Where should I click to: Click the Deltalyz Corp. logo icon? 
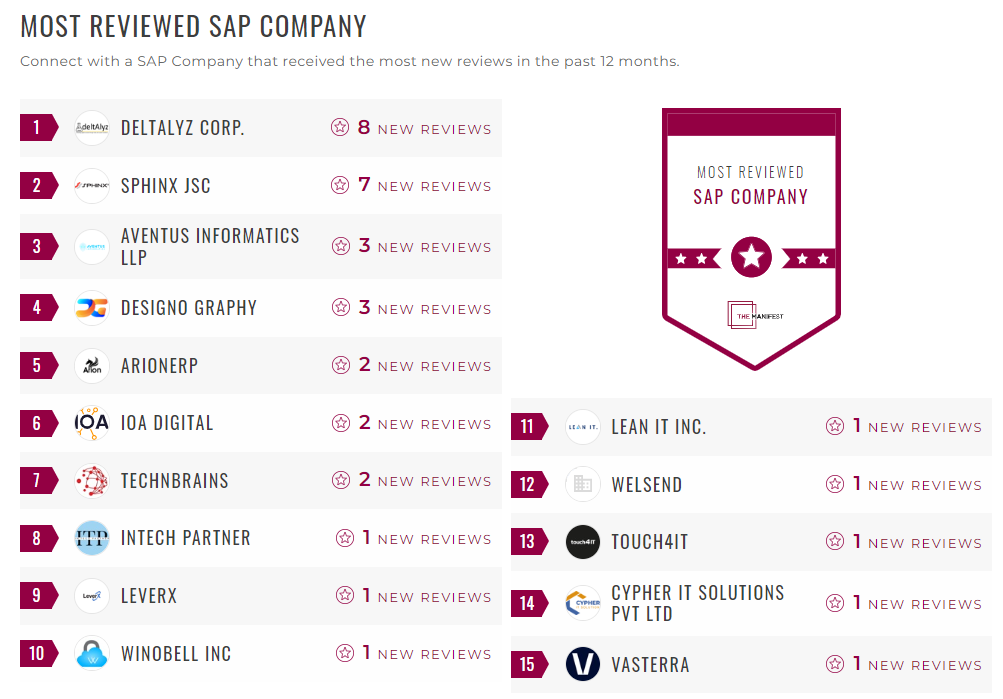click(92, 128)
